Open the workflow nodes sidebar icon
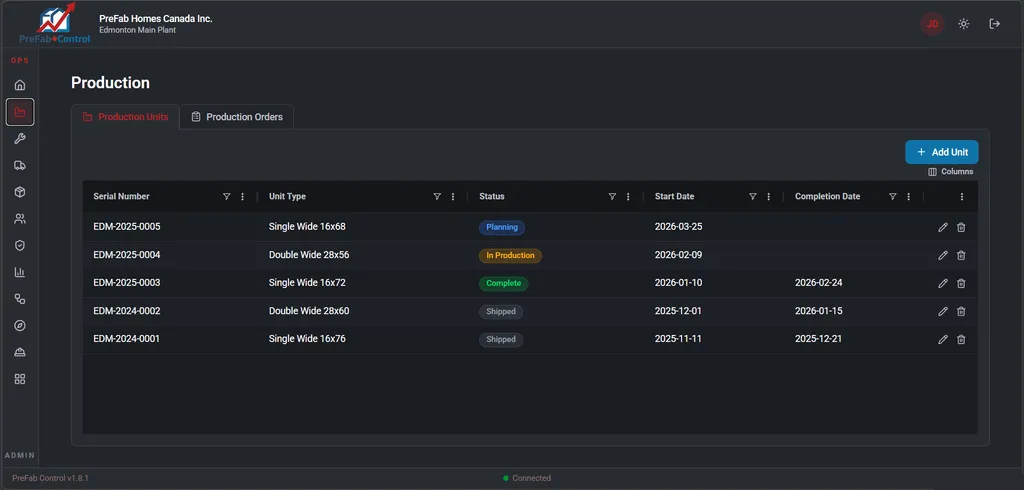This screenshot has width=1024, height=490. (20, 299)
